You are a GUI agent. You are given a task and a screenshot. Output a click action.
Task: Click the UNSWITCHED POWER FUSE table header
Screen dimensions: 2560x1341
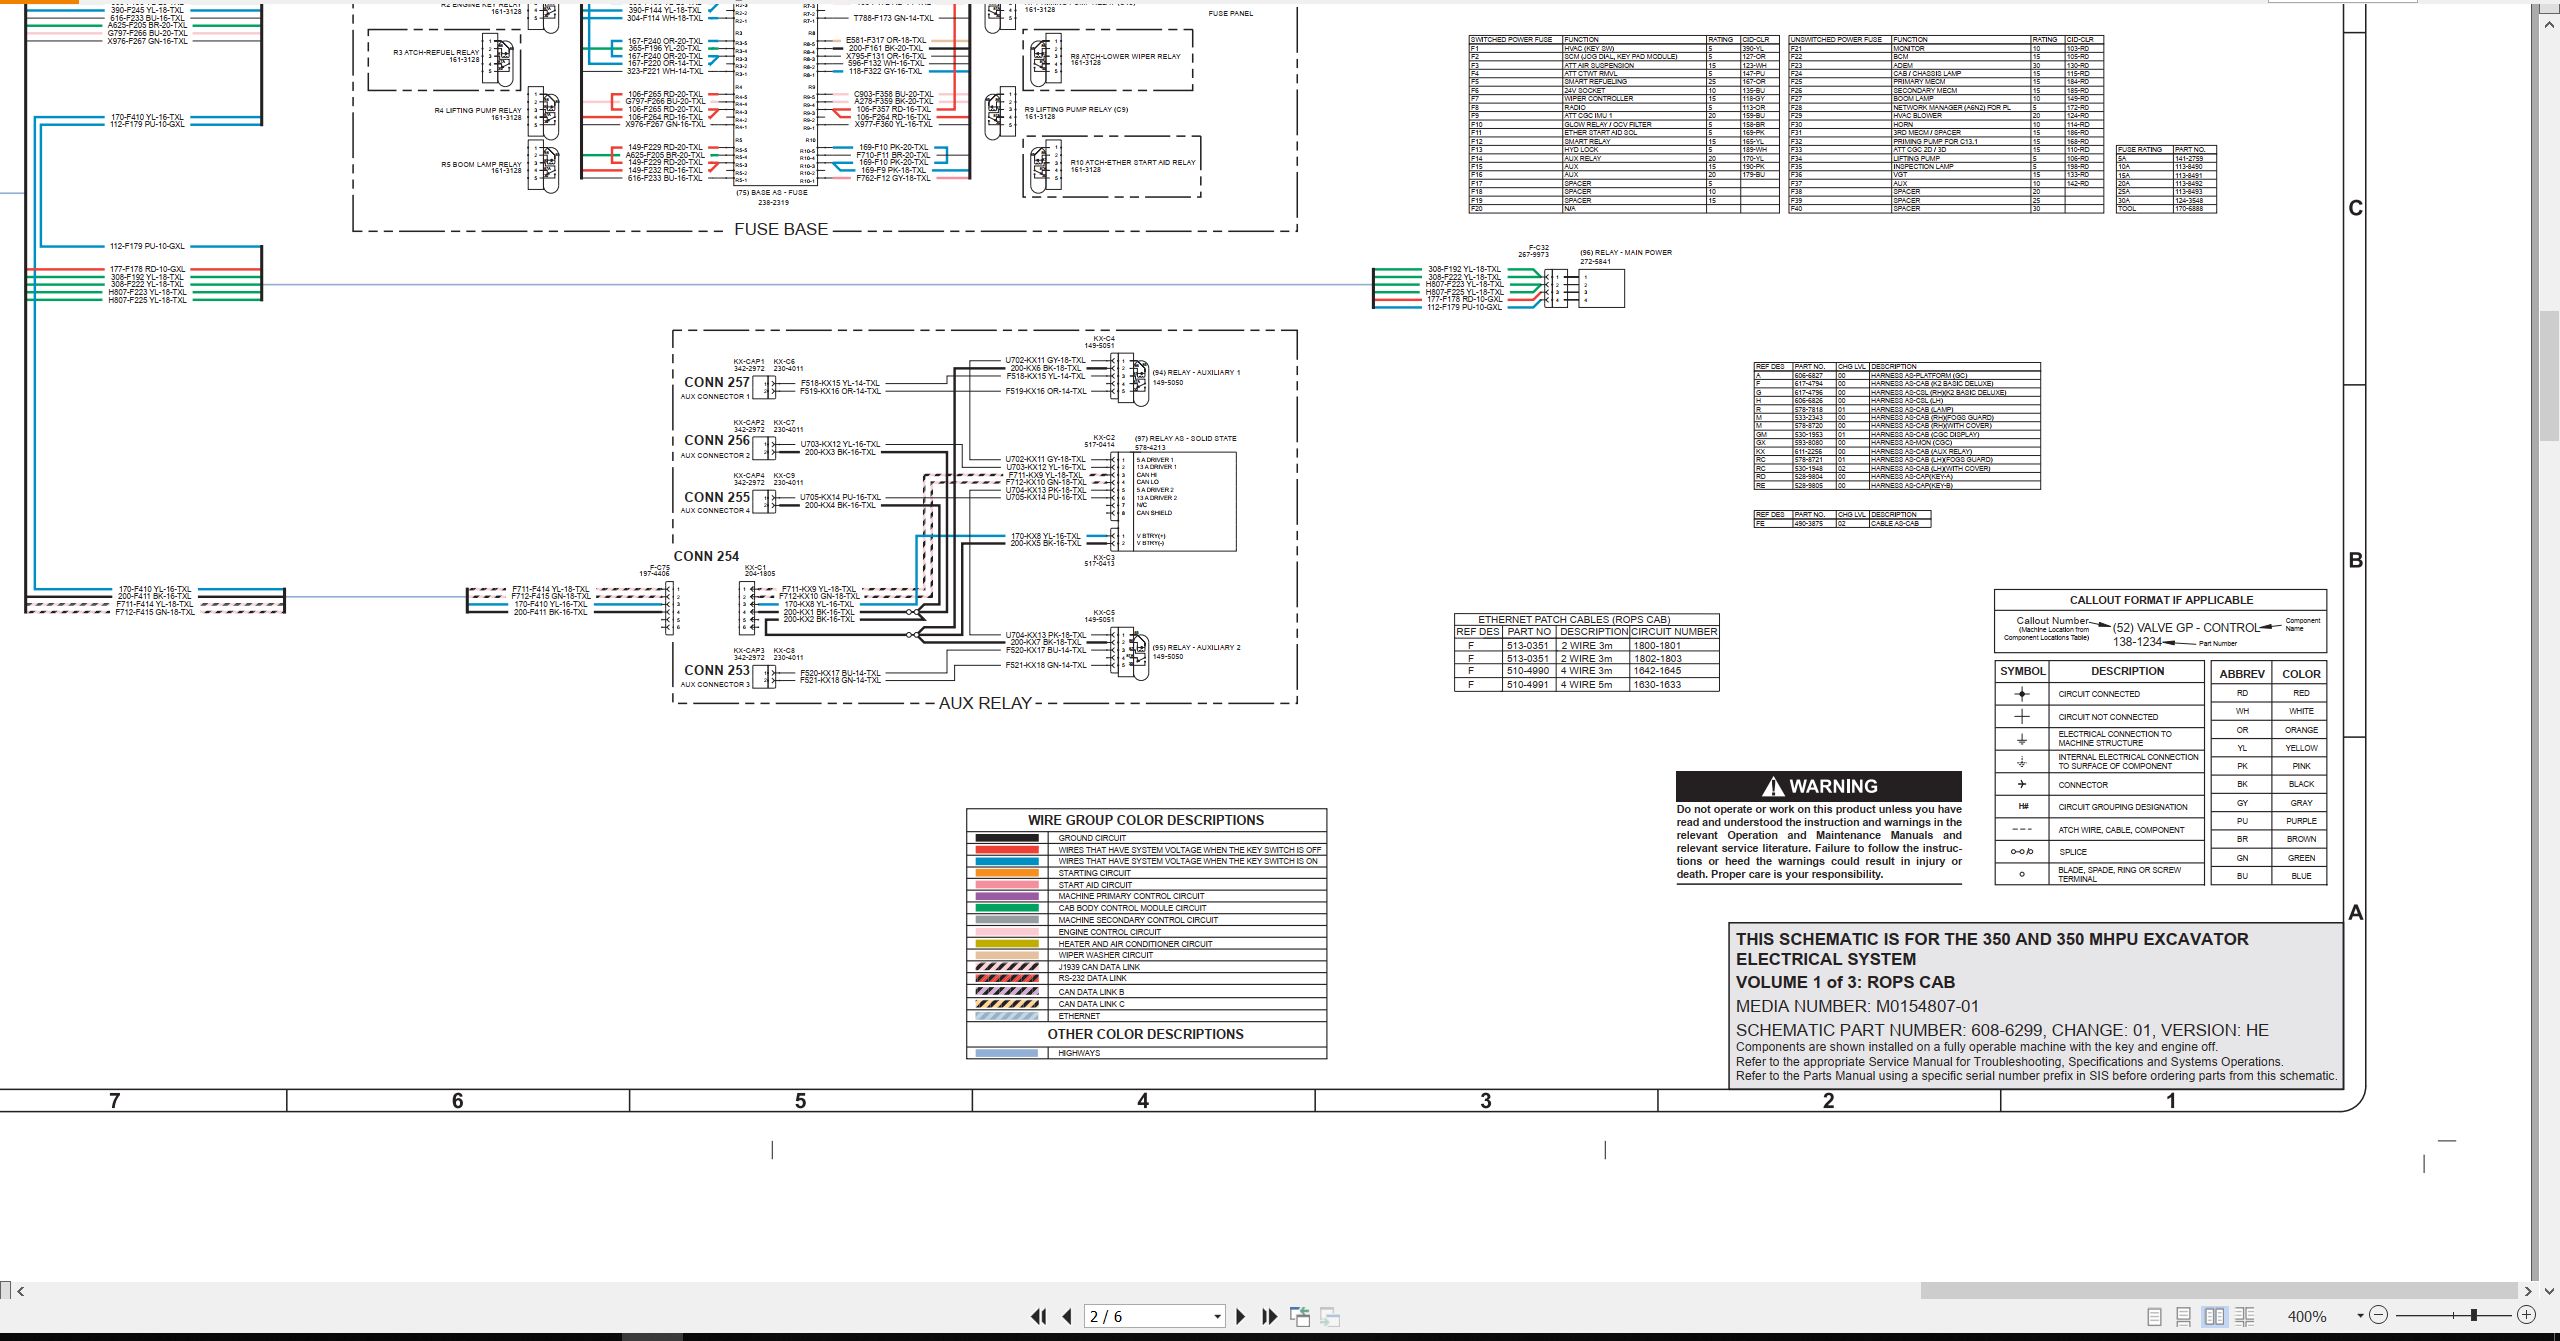coord(1836,40)
